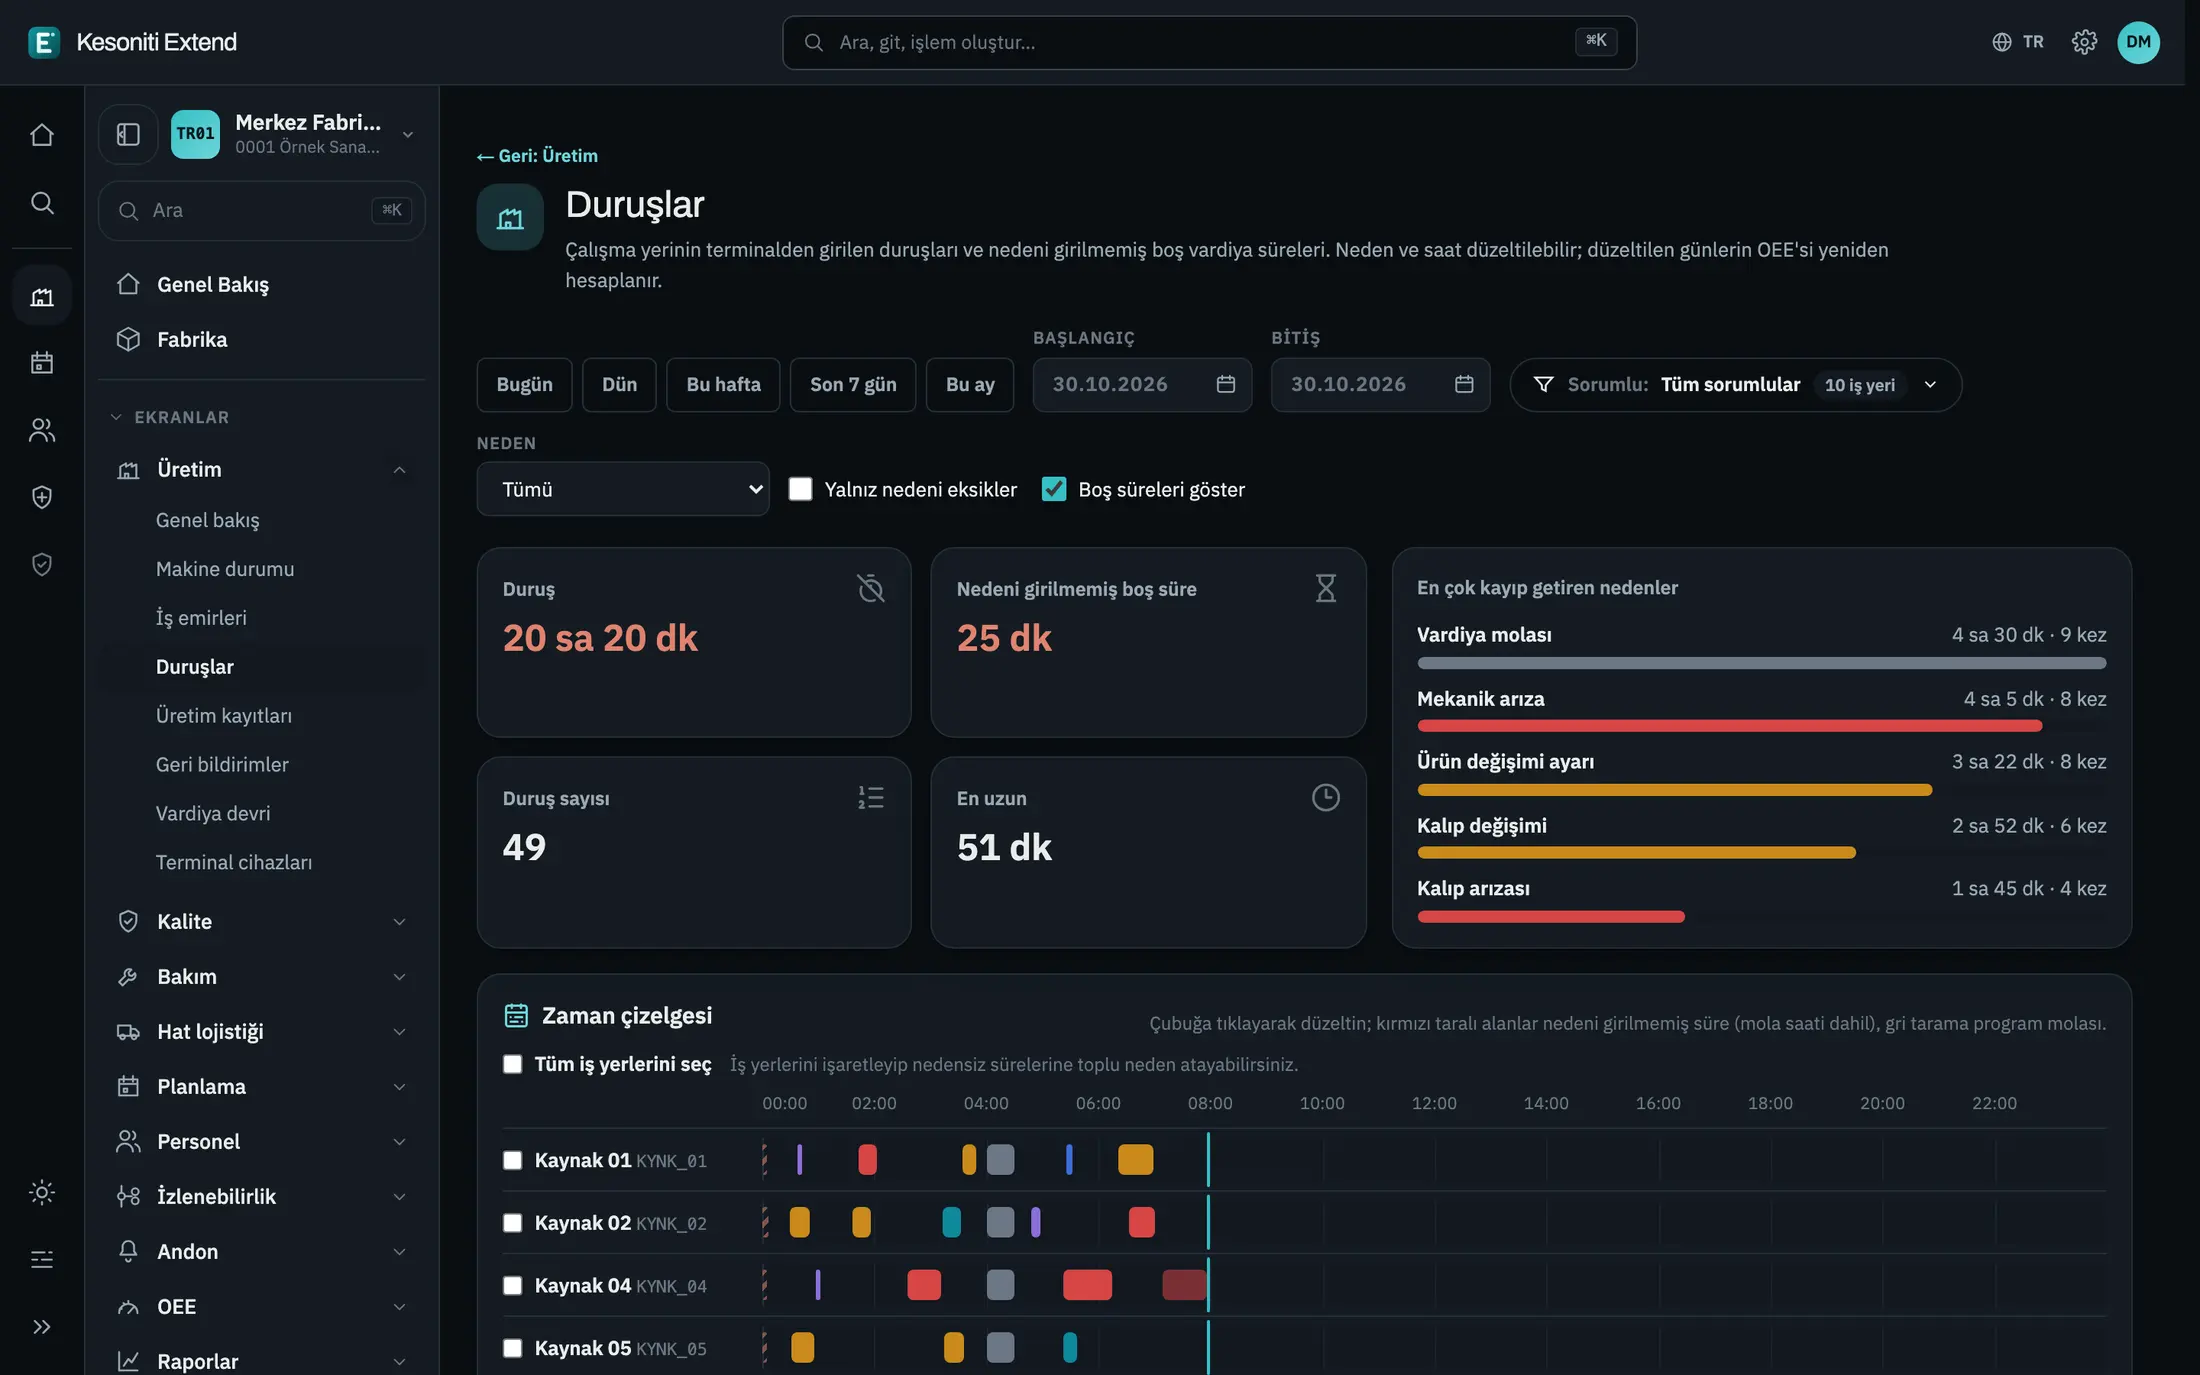Click the 'Bugün' quick range button
The width and height of the screenshot is (2200, 1375).
524,385
